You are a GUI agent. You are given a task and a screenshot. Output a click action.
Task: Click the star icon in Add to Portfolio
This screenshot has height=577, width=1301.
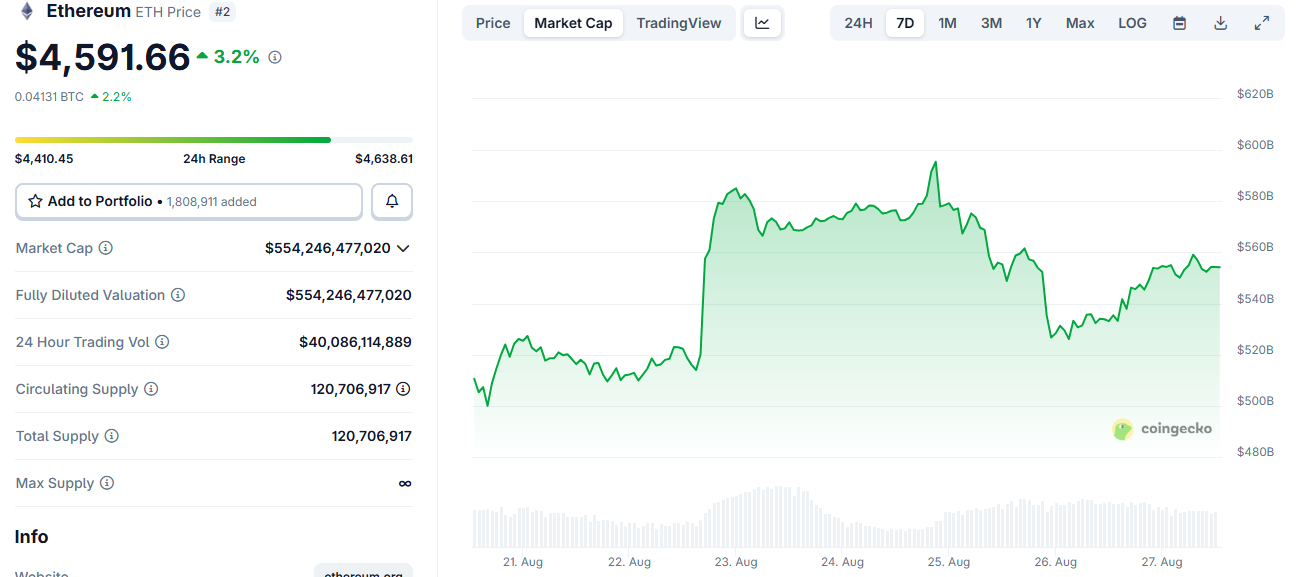(x=35, y=201)
